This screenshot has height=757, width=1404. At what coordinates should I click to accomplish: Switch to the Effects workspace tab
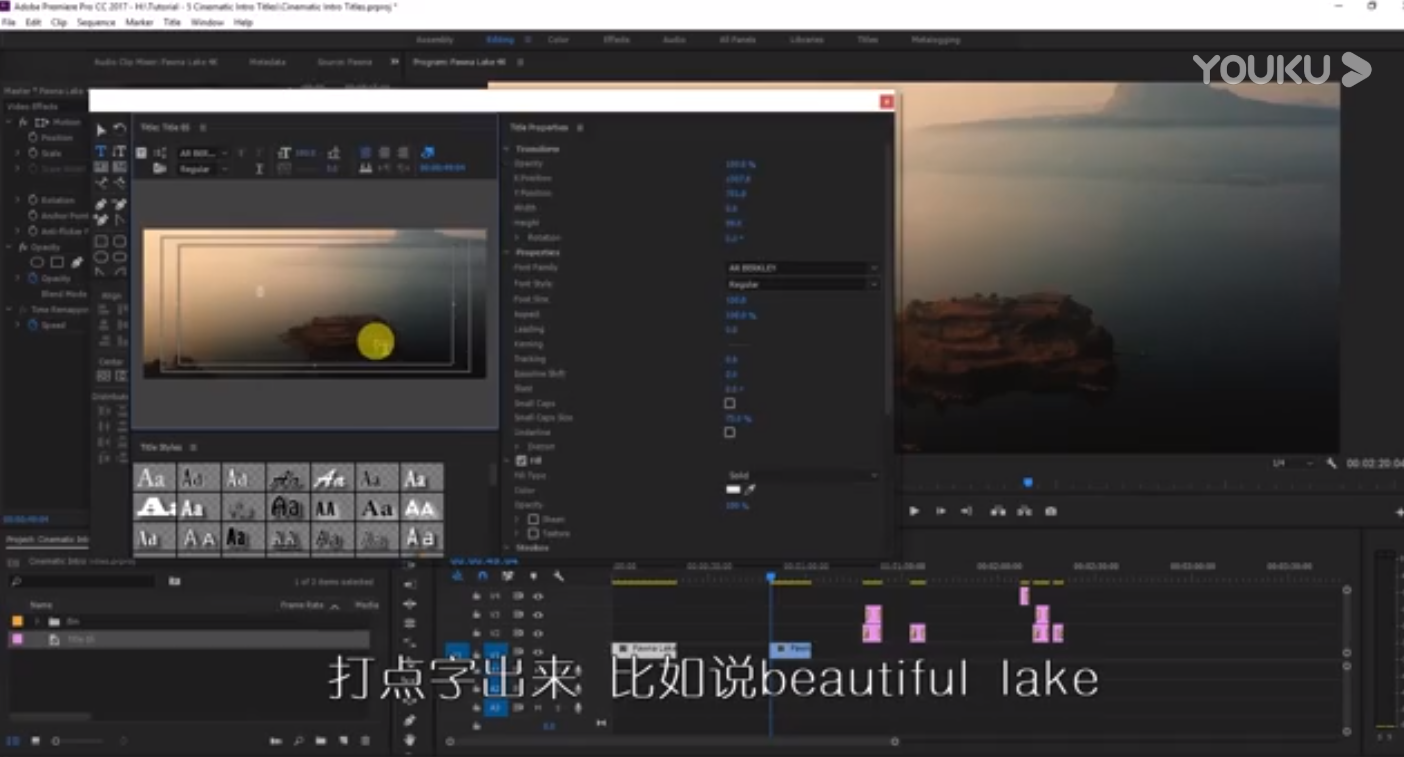point(616,40)
